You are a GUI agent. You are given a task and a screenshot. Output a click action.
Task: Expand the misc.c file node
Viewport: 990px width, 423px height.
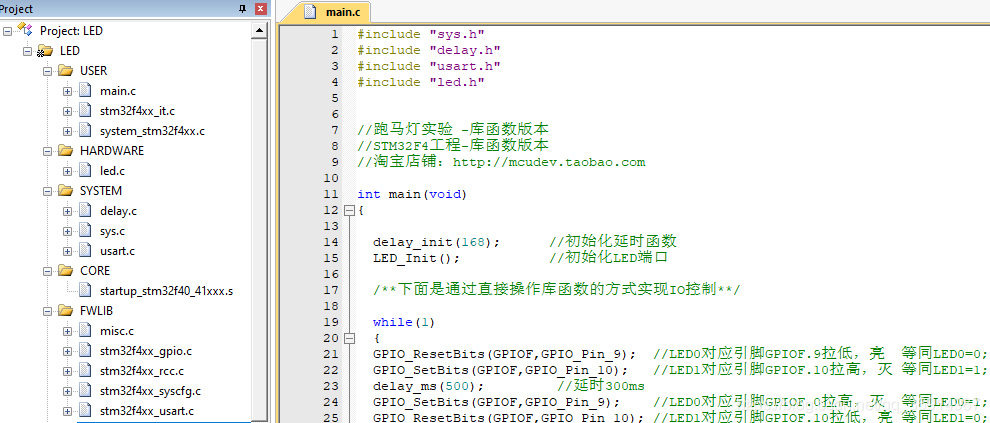tap(68, 331)
